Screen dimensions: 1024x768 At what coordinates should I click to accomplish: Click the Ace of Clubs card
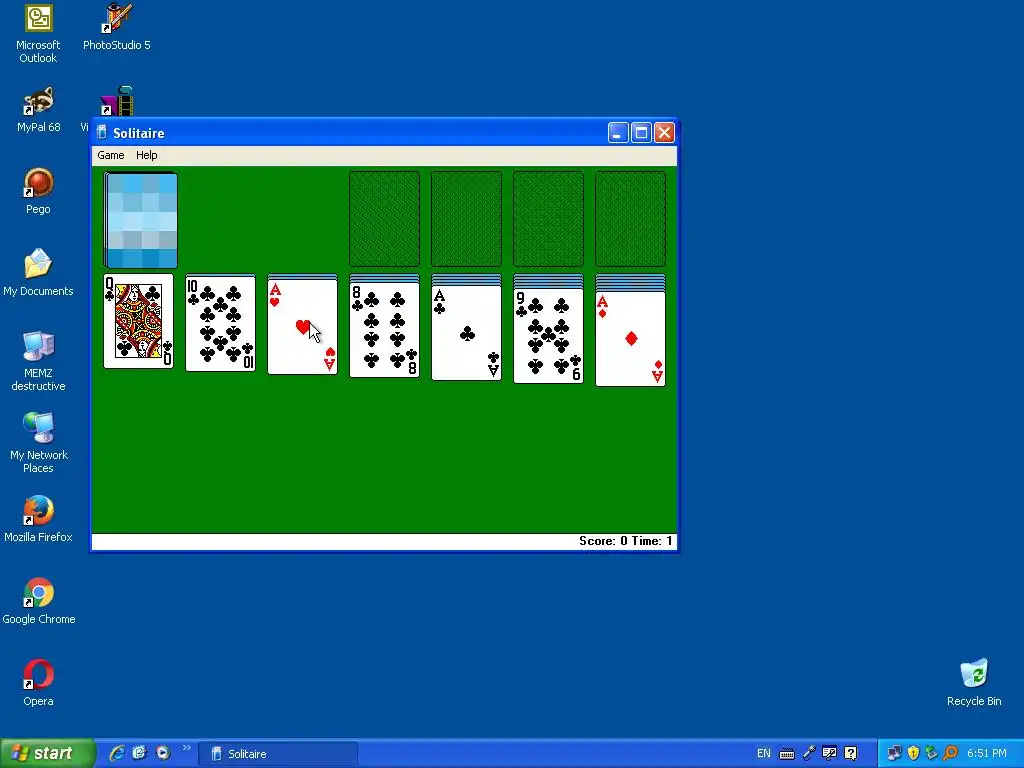[466, 333]
